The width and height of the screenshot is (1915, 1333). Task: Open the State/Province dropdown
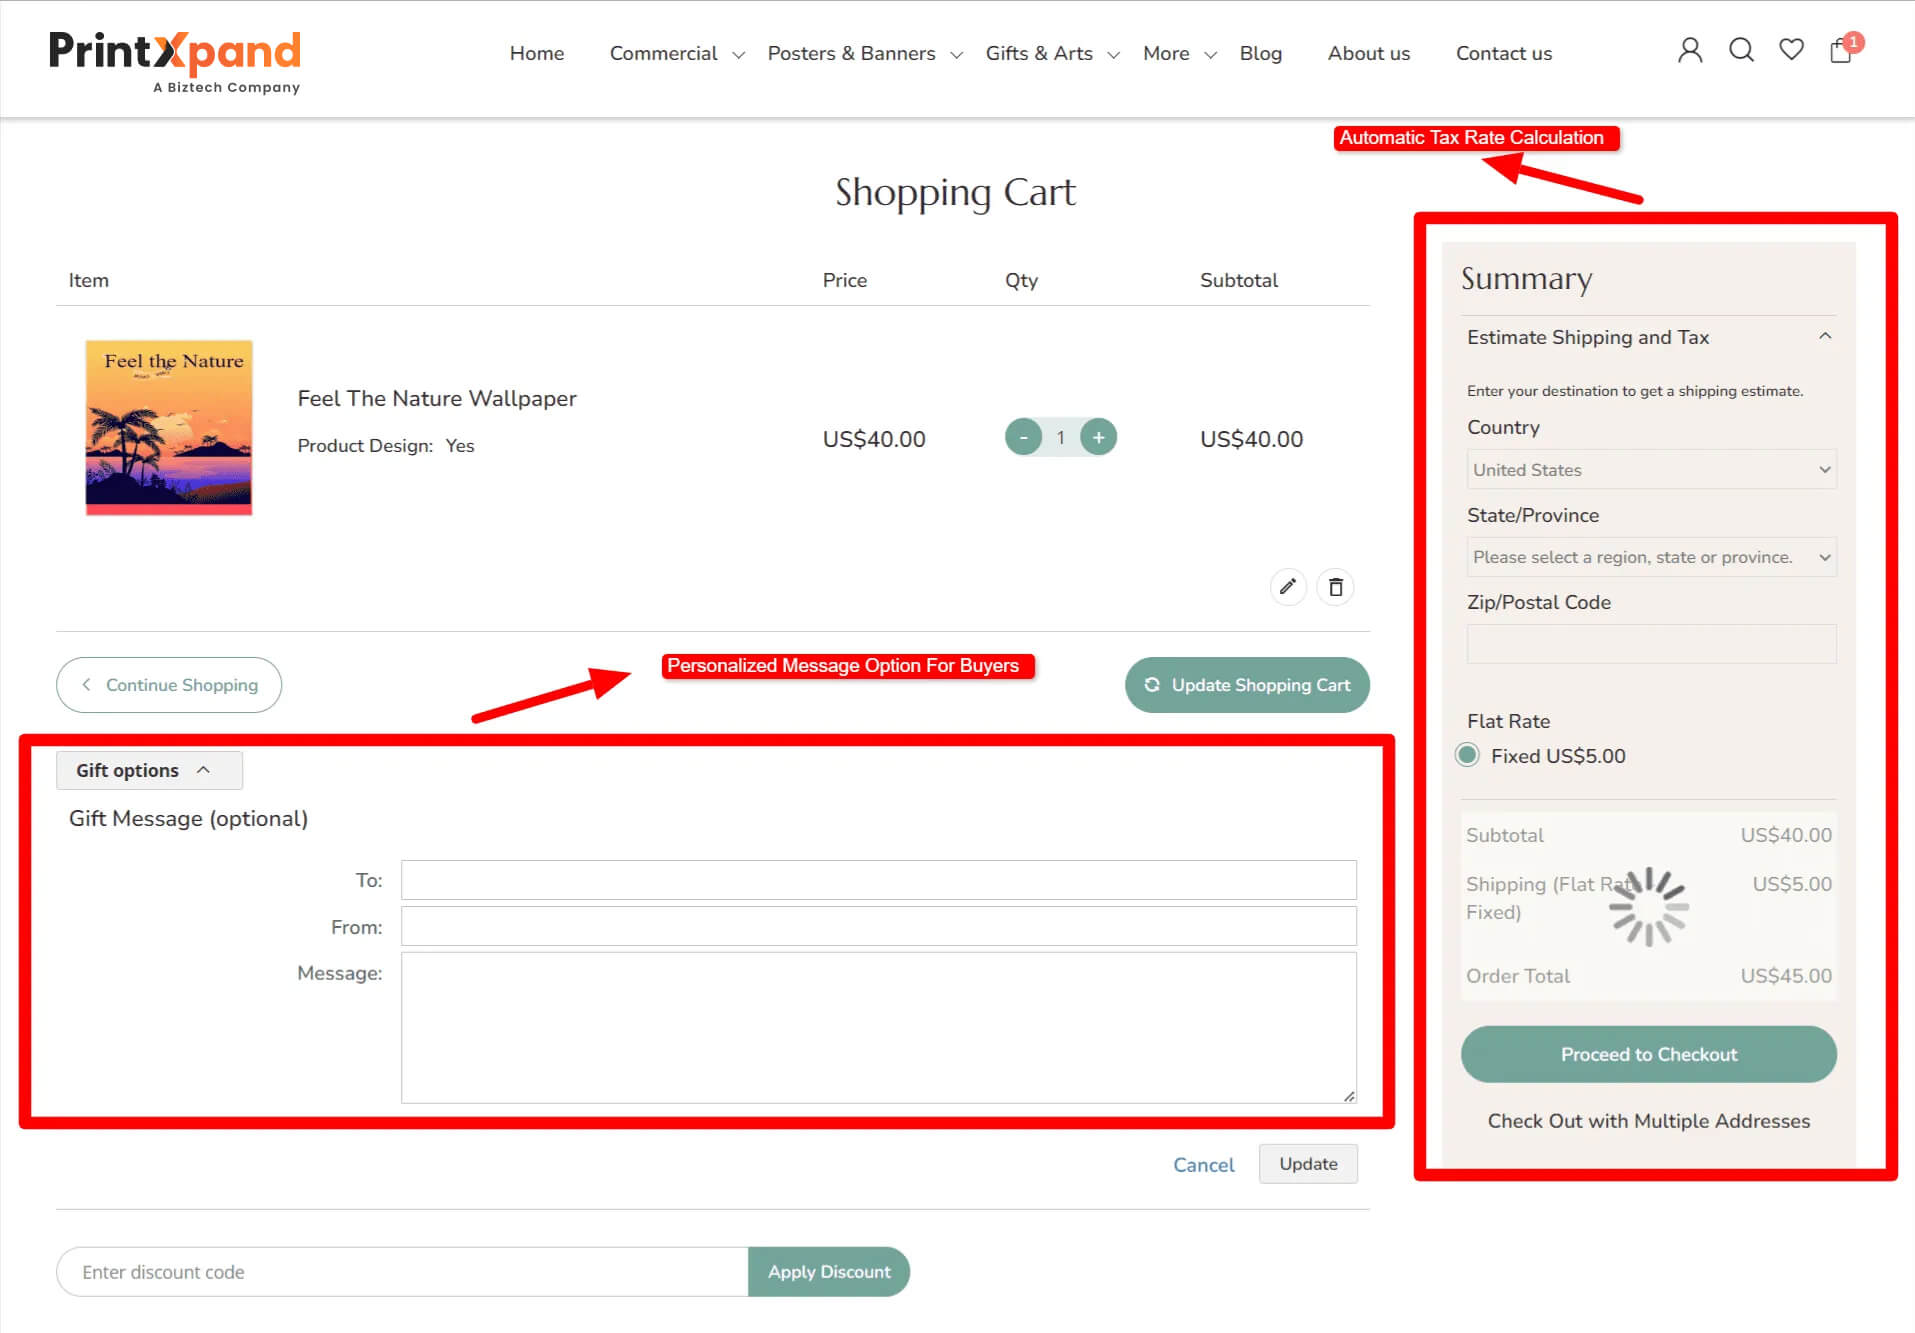point(1650,557)
